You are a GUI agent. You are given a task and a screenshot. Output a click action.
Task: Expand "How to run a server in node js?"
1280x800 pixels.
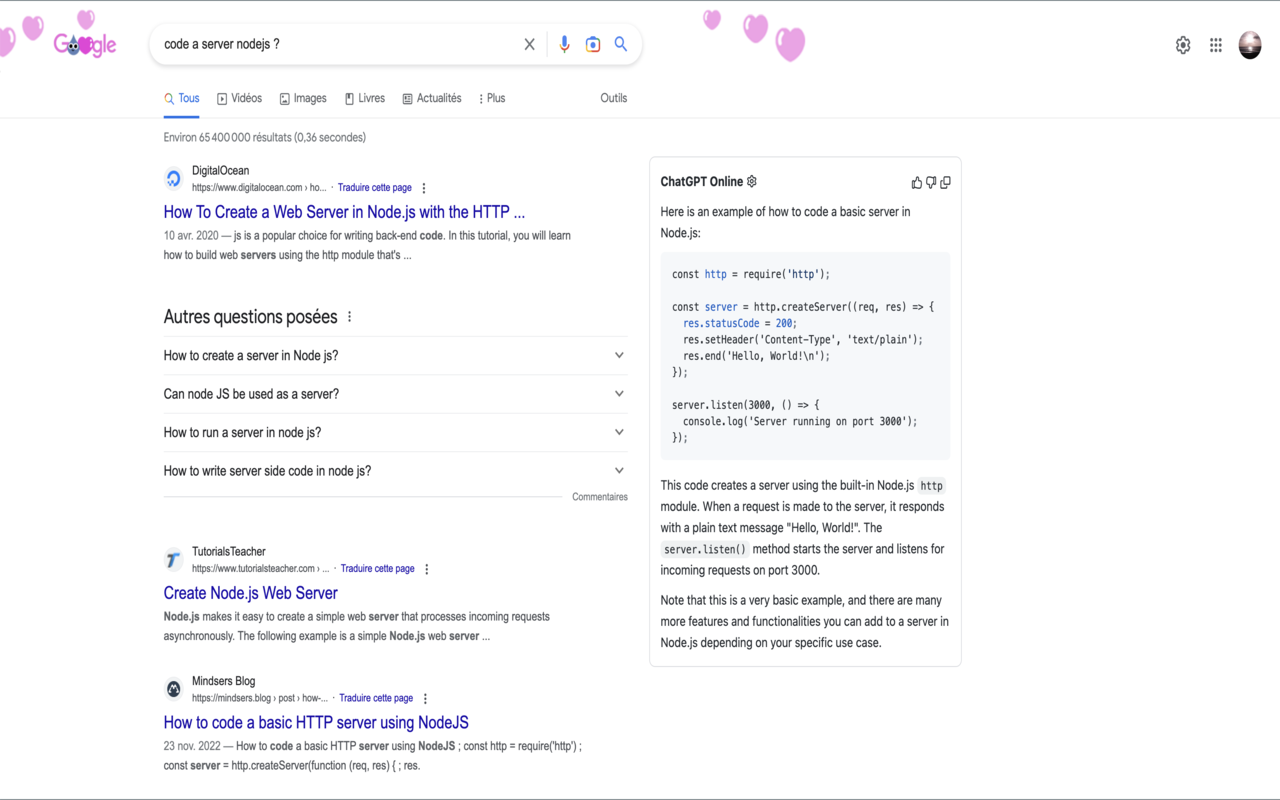pyautogui.click(x=395, y=433)
